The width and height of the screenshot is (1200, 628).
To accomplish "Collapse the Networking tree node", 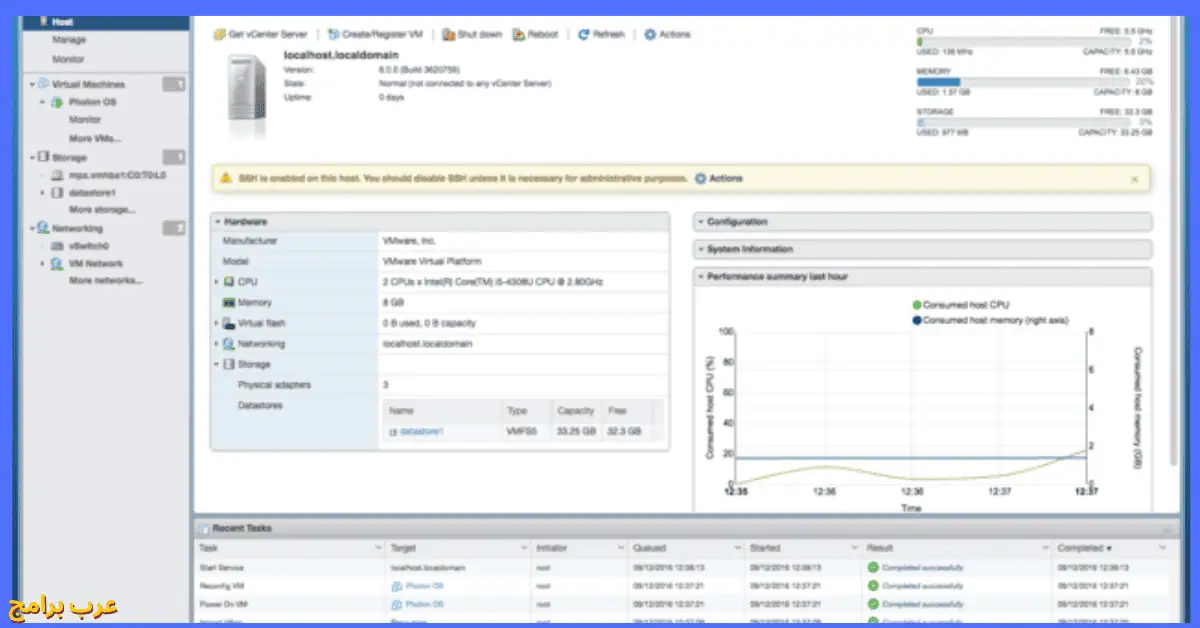I will [32, 228].
